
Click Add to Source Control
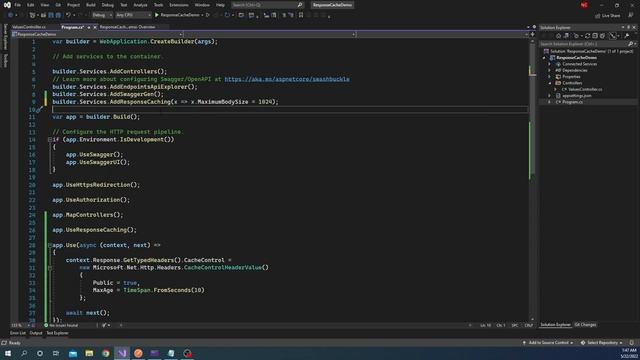point(548,343)
